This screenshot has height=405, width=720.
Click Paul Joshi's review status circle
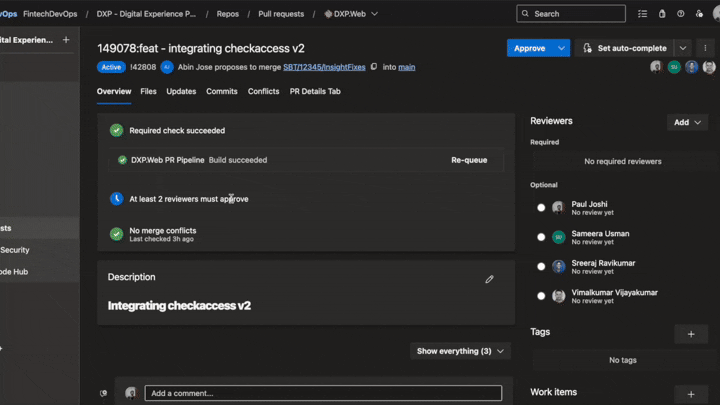tap(541, 208)
